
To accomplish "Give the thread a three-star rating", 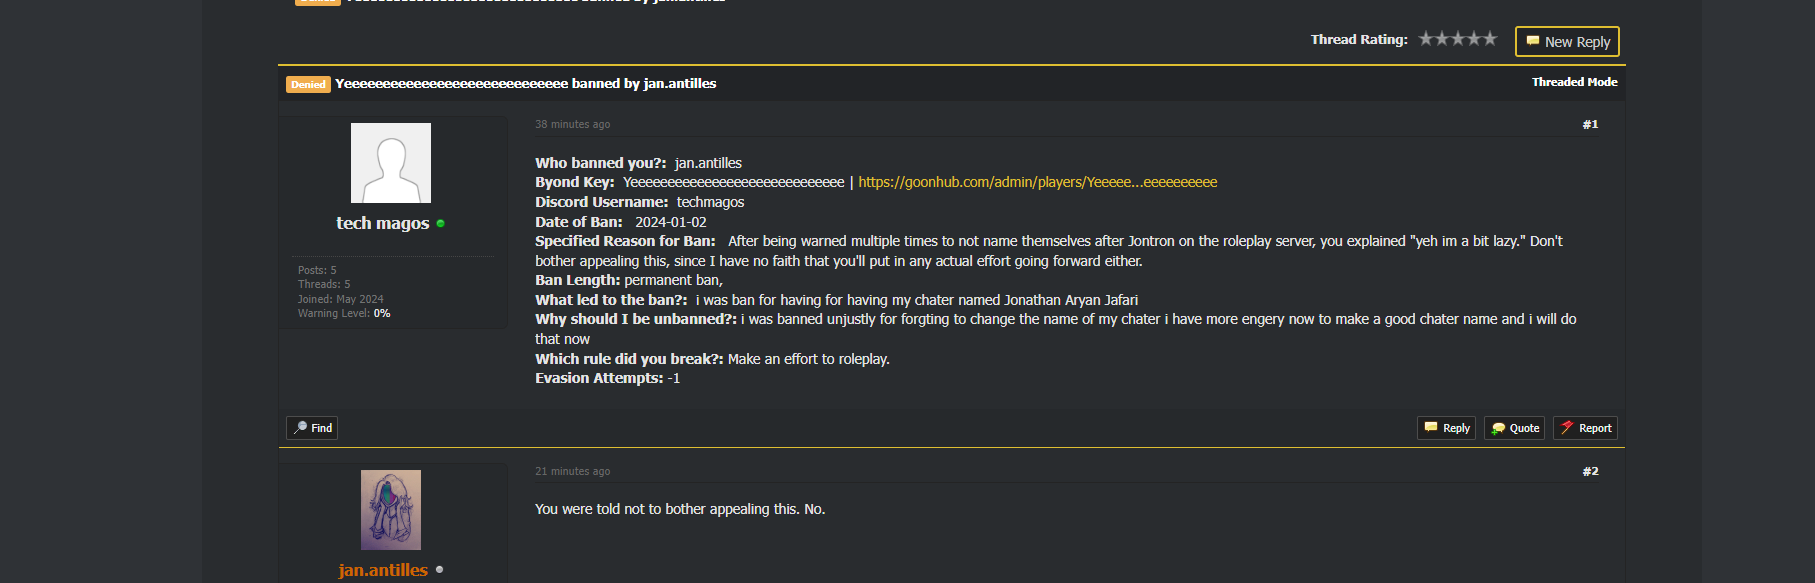I will (1458, 39).
